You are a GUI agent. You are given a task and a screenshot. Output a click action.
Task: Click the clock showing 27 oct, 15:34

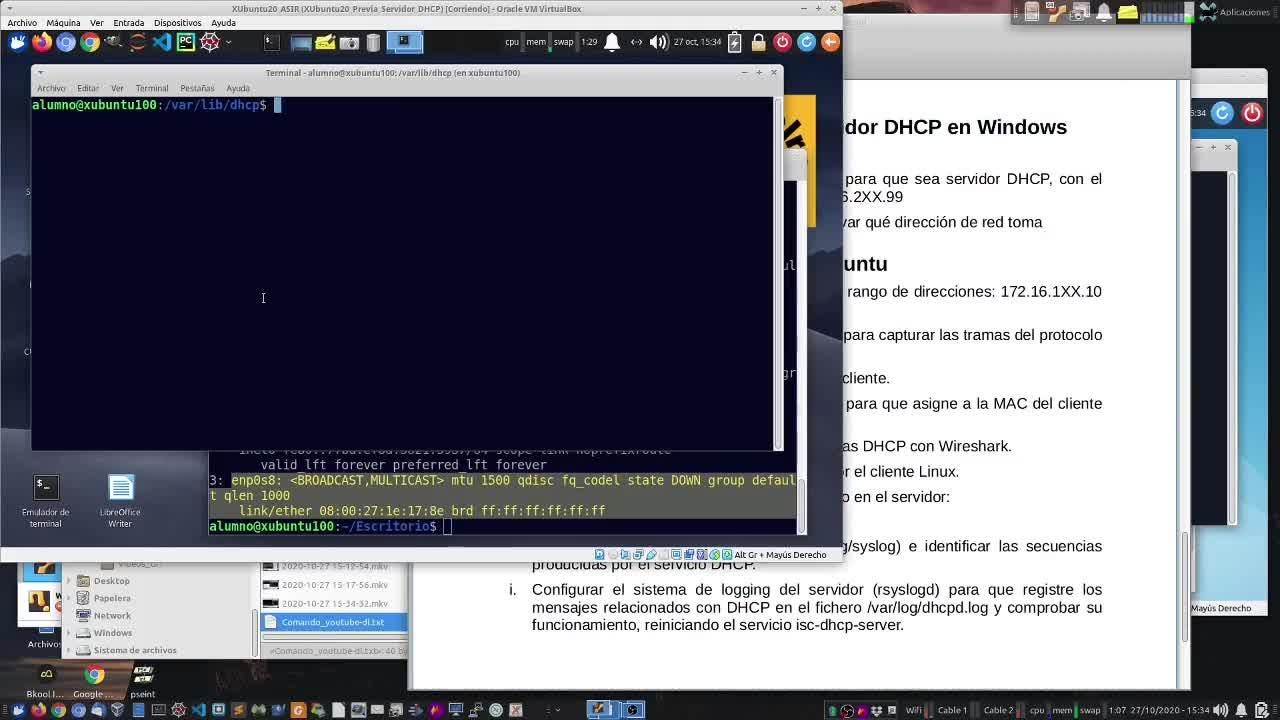698,42
